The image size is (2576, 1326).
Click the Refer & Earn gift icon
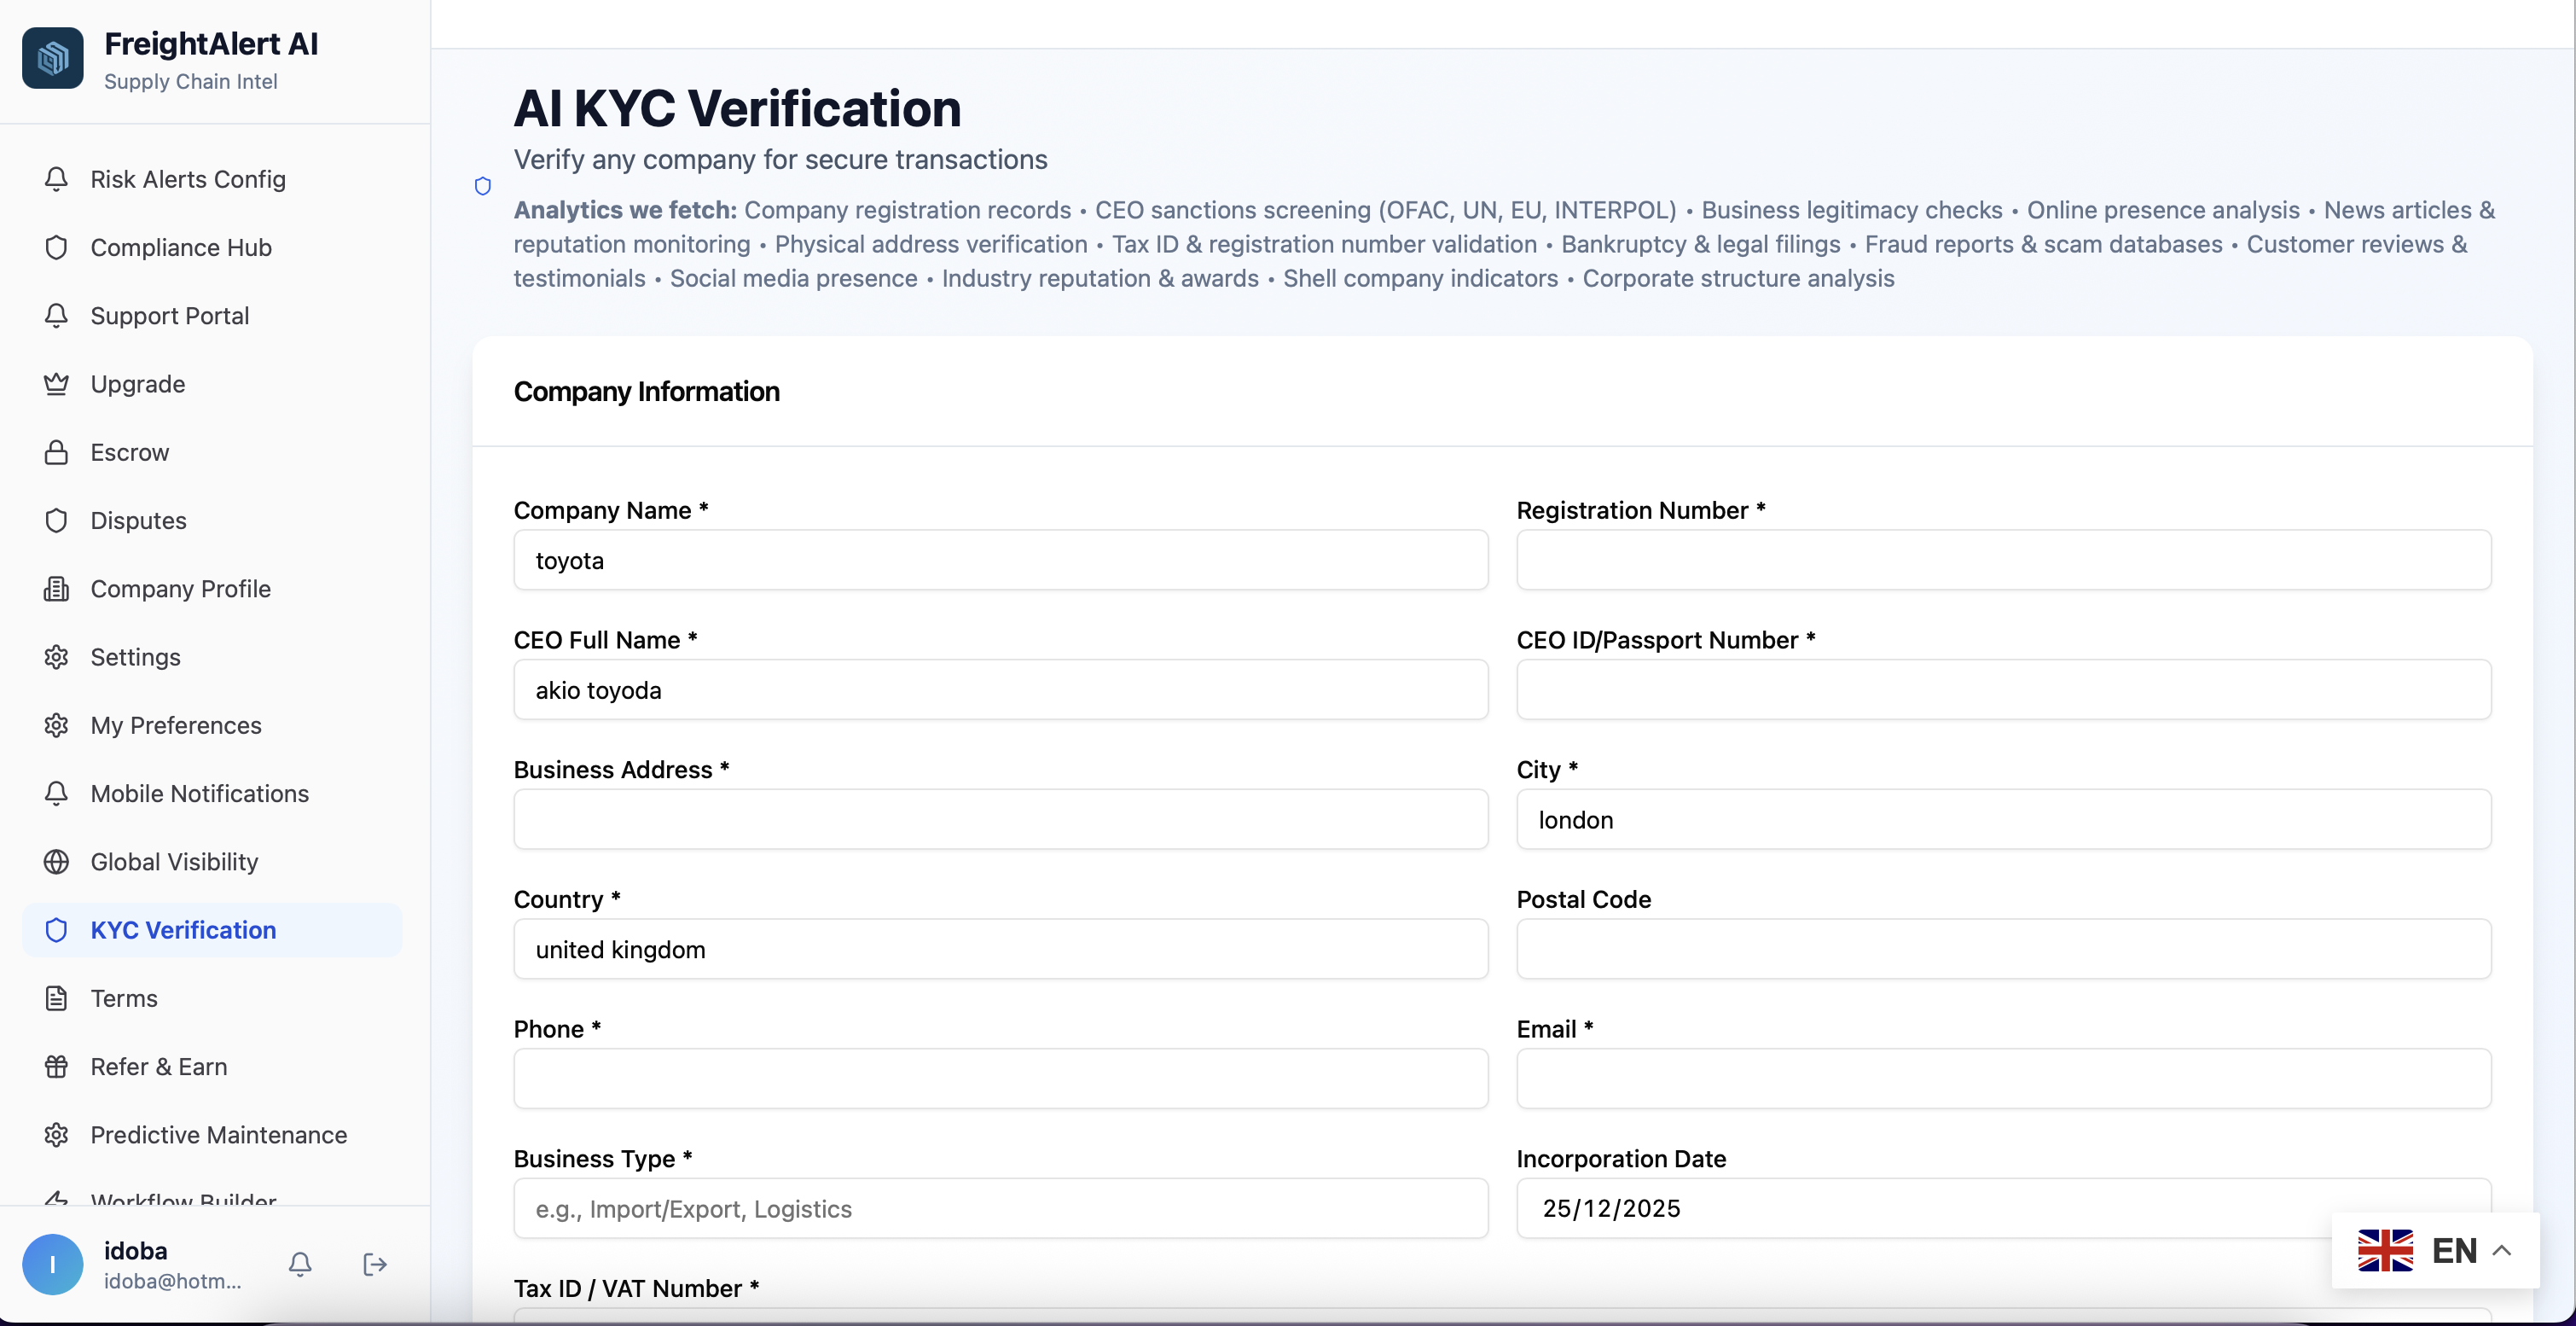coord(56,1067)
